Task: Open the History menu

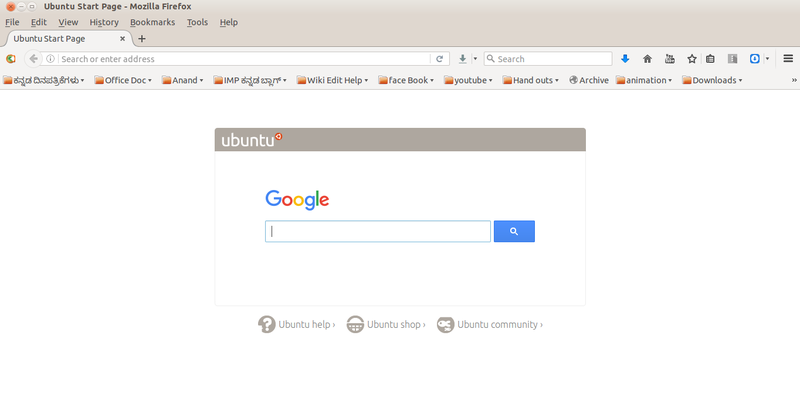Action: coord(104,22)
